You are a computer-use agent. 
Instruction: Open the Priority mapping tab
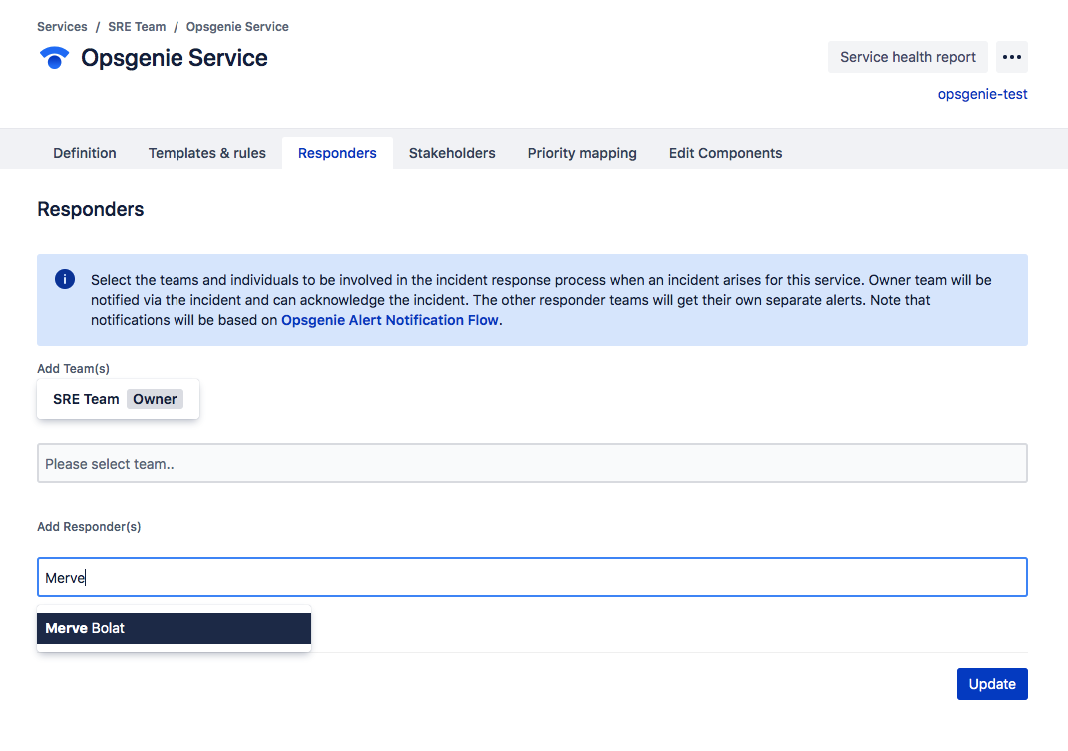tap(582, 153)
